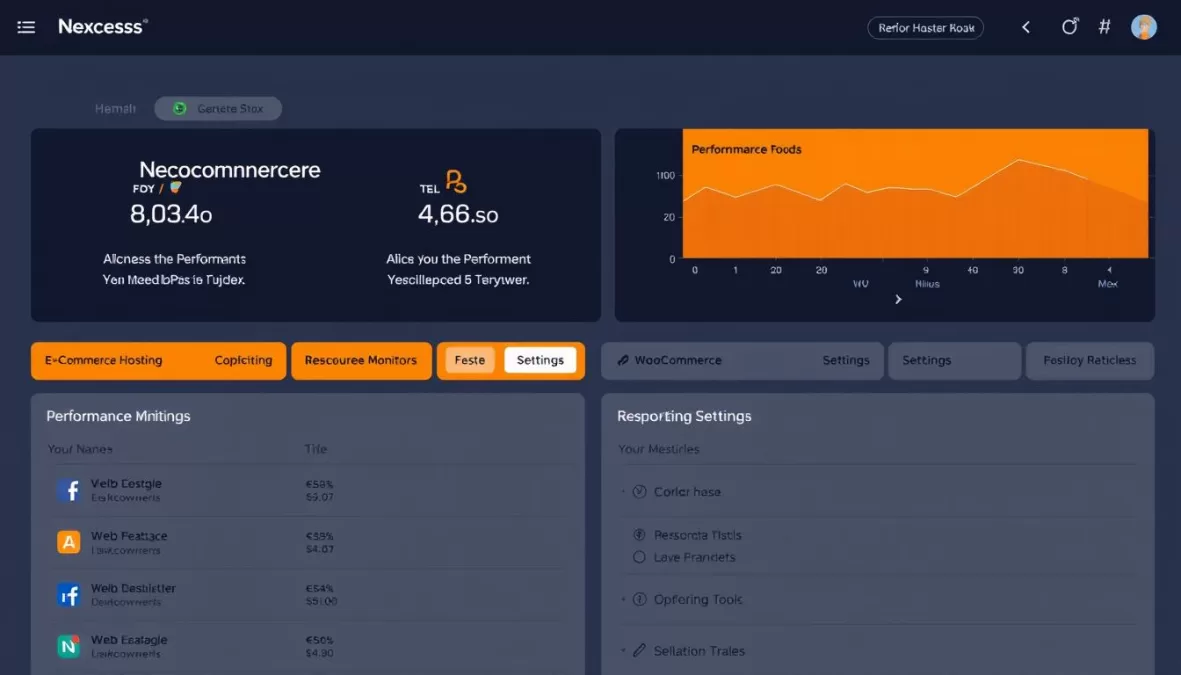Click the chevron below the Performarce Foods chart
This screenshot has height=675, width=1181.
897,298
